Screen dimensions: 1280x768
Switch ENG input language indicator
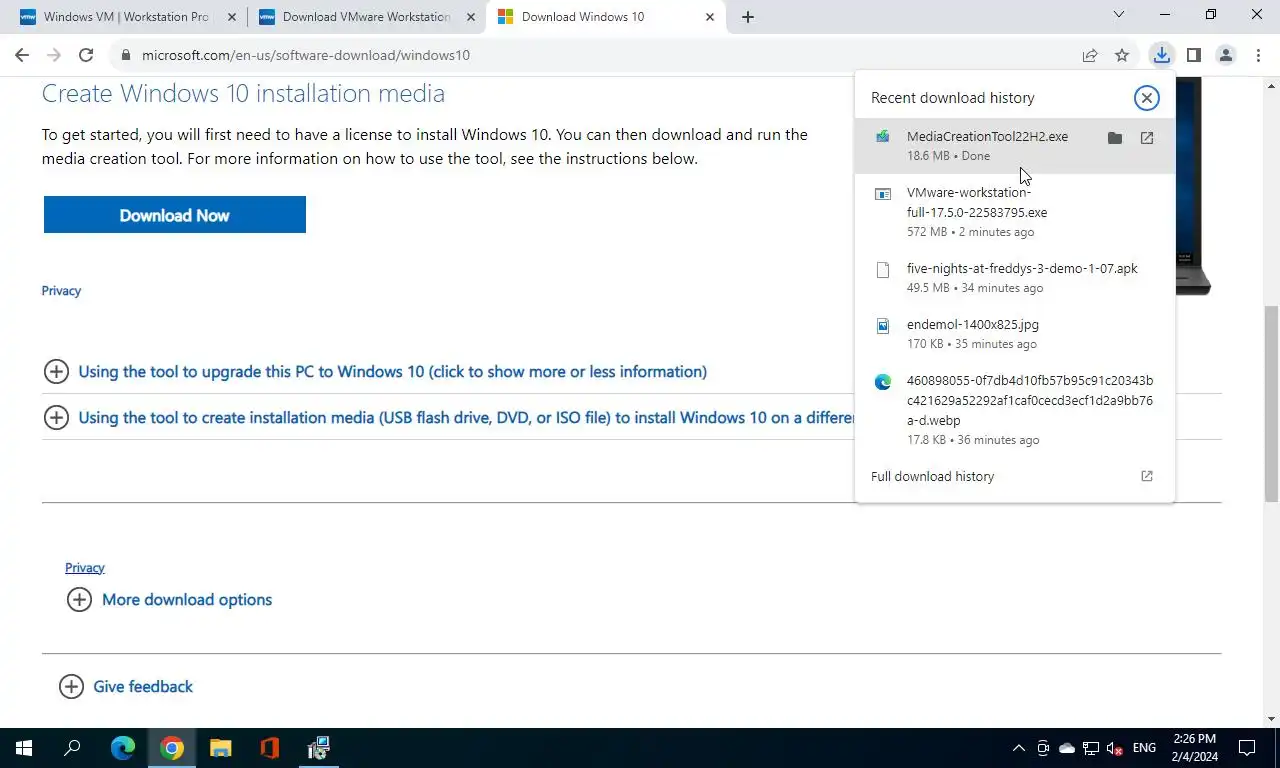1145,748
